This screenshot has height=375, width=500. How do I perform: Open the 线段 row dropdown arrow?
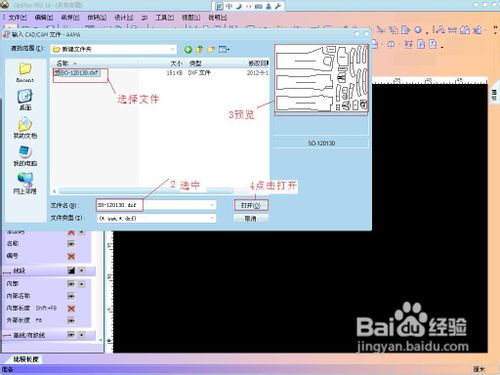point(82,270)
